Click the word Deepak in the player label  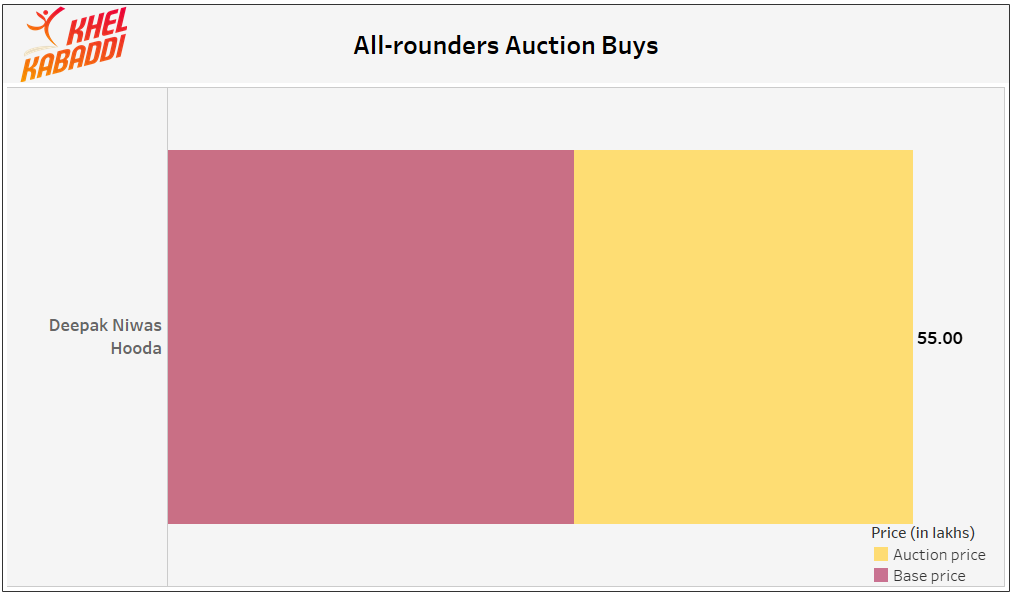(x=72, y=326)
